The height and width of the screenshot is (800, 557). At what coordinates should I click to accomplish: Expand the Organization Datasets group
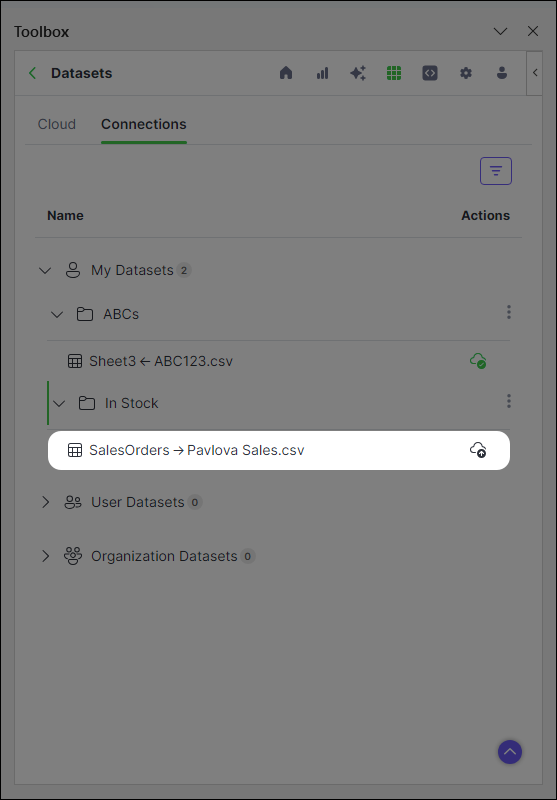click(x=45, y=556)
